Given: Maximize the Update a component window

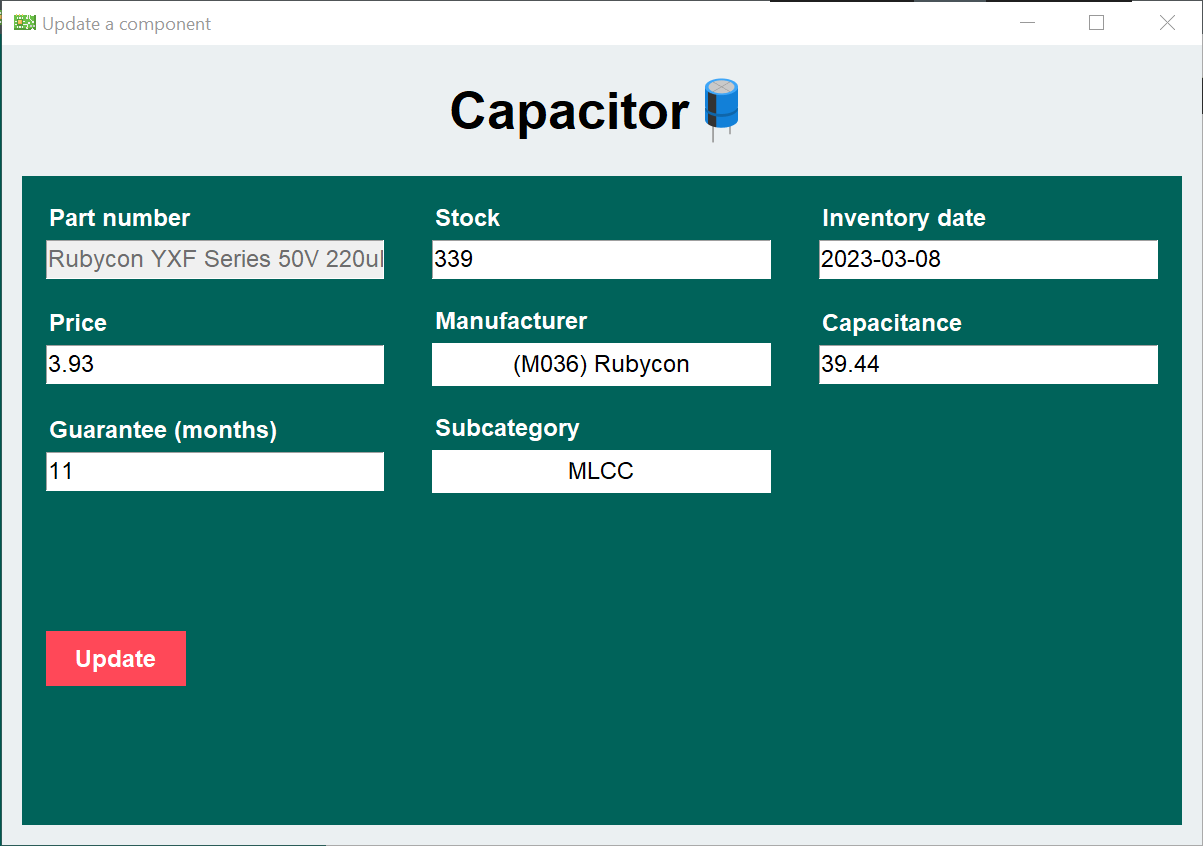Looking at the screenshot, I should (x=1097, y=23).
